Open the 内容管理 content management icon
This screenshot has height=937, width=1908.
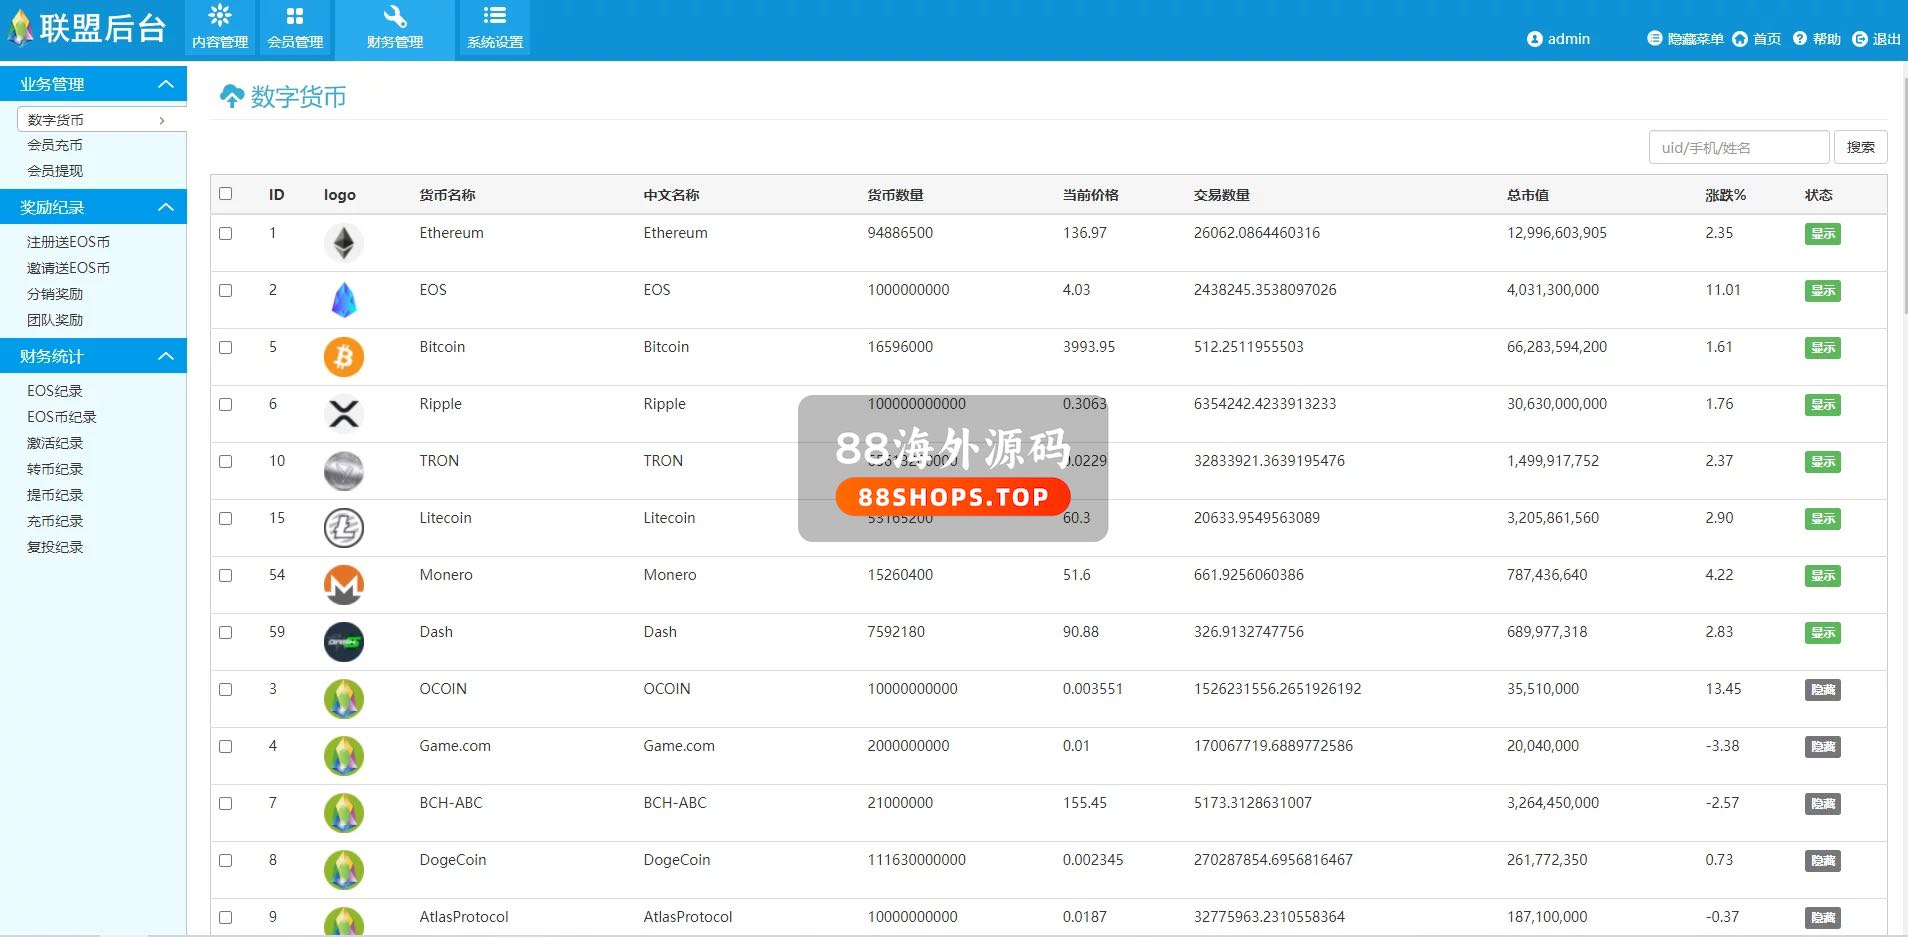tap(220, 17)
